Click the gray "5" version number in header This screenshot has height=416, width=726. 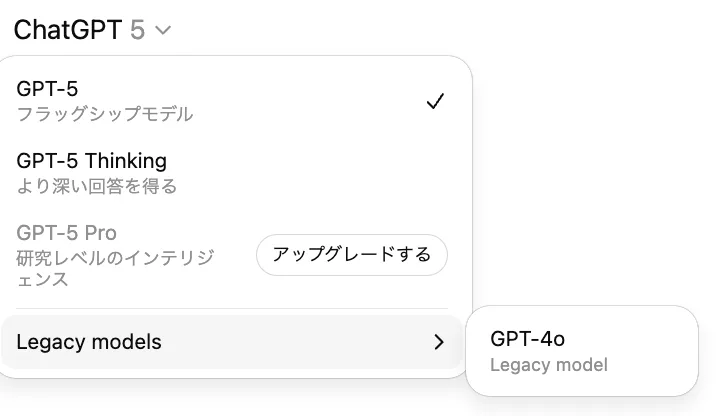tap(138, 30)
